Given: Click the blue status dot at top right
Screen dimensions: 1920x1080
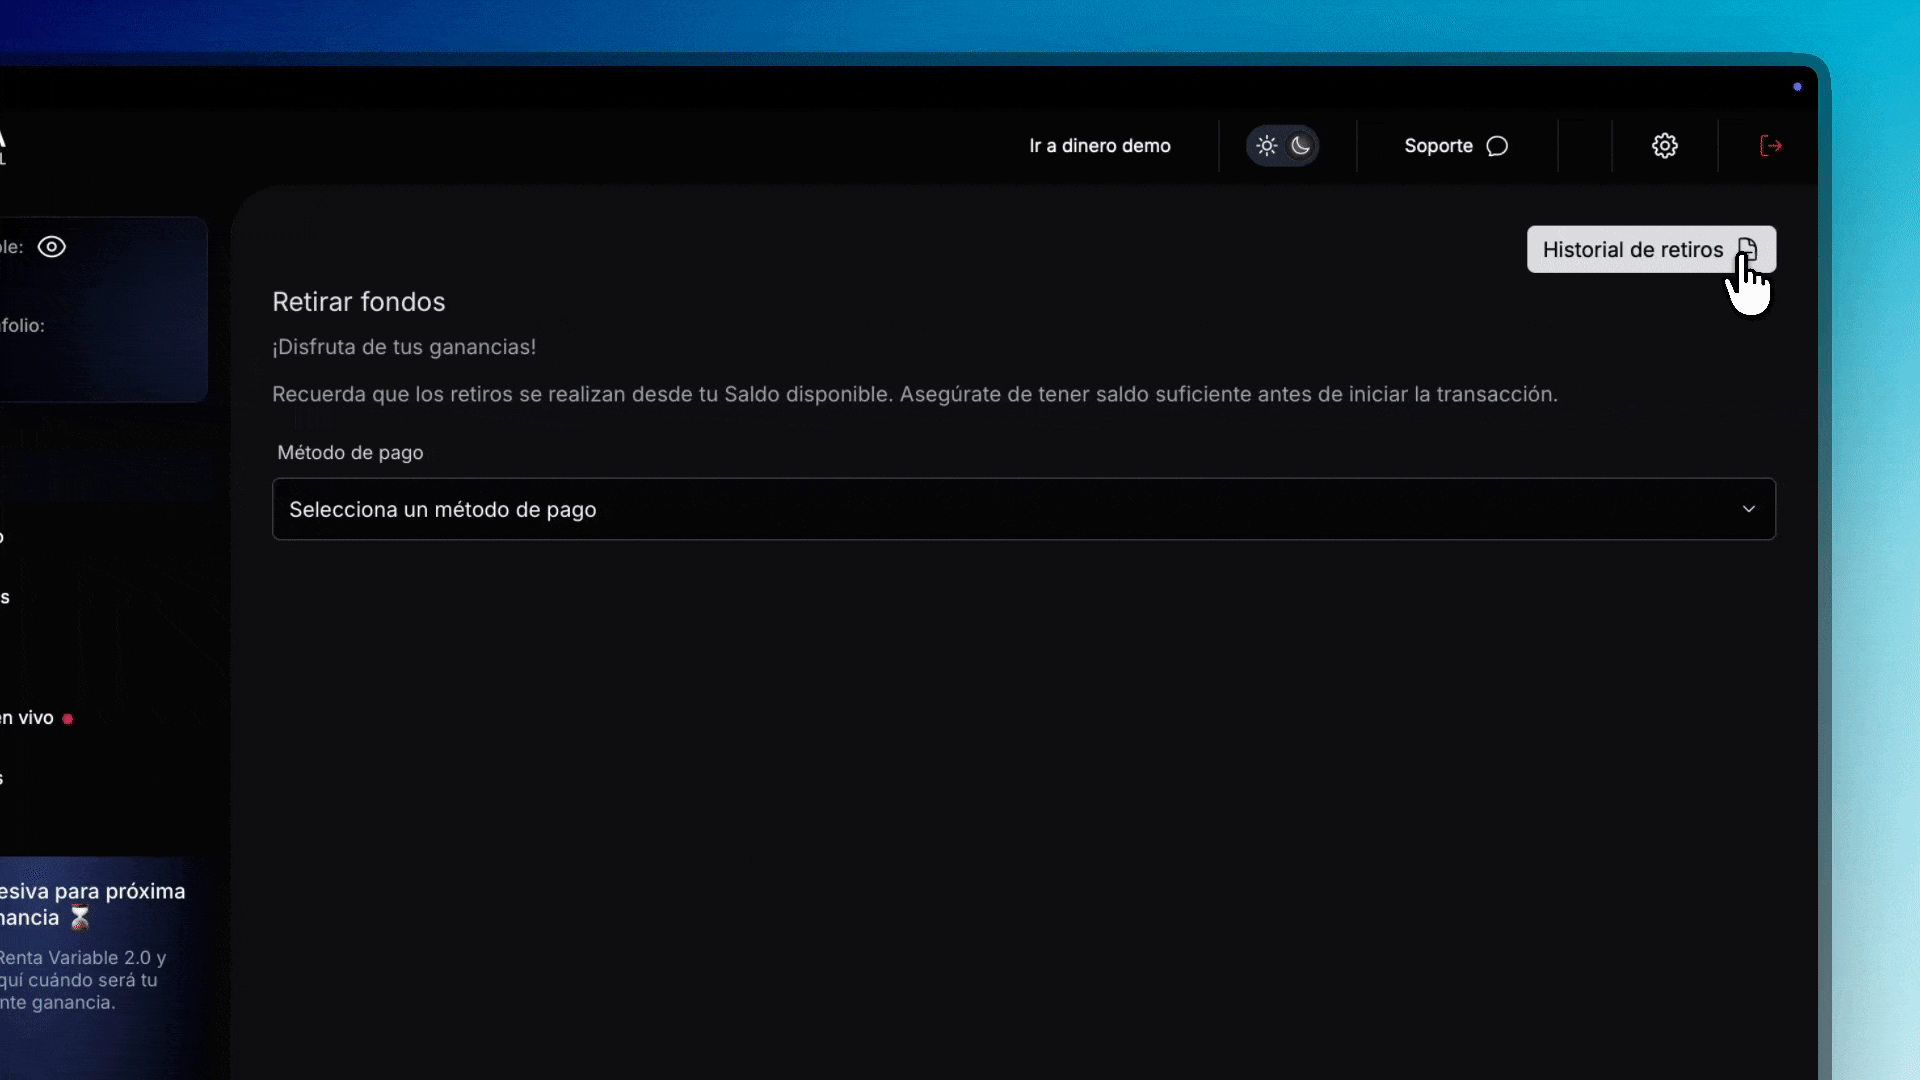Looking at the screenshot, I should [x=1797, y=86].
